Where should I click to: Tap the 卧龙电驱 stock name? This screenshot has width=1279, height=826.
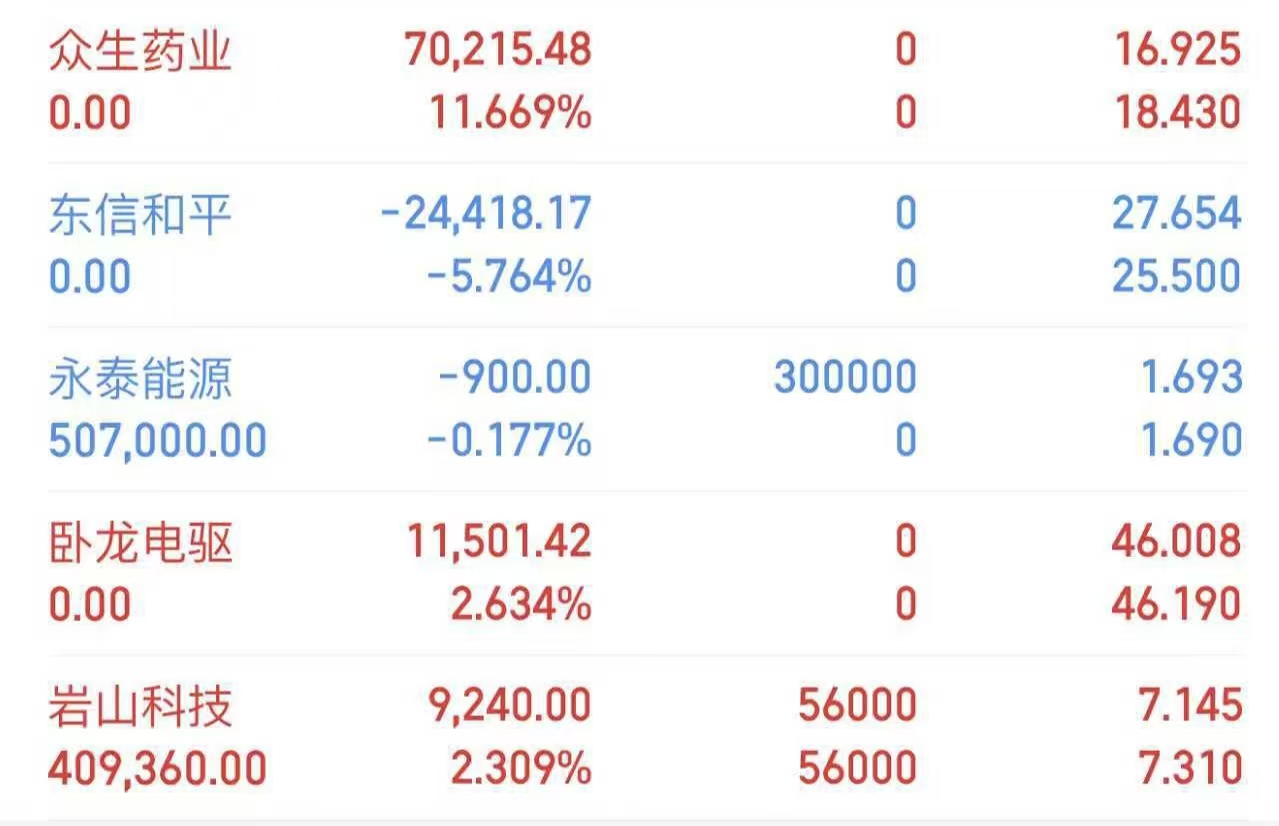coord(140,542)
